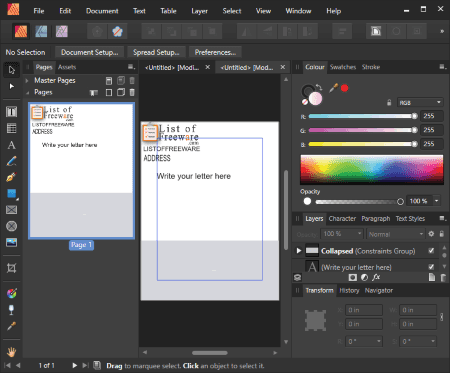Select the Move tool arrow
The height and width of the screenshot is (373, 450).
coord(12,70)
